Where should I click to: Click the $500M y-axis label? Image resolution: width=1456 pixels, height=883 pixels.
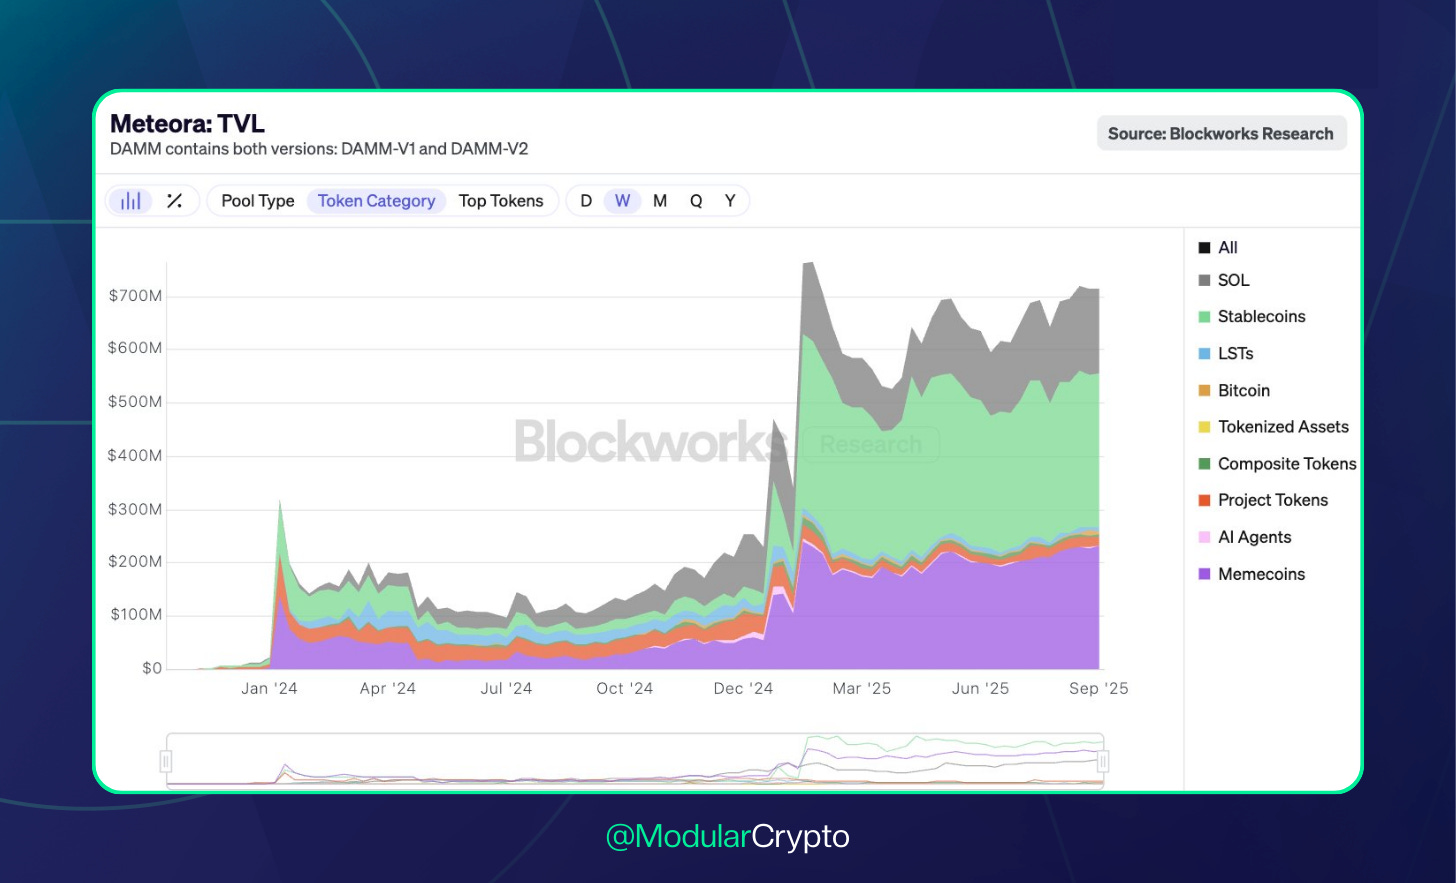click(135, 402)
